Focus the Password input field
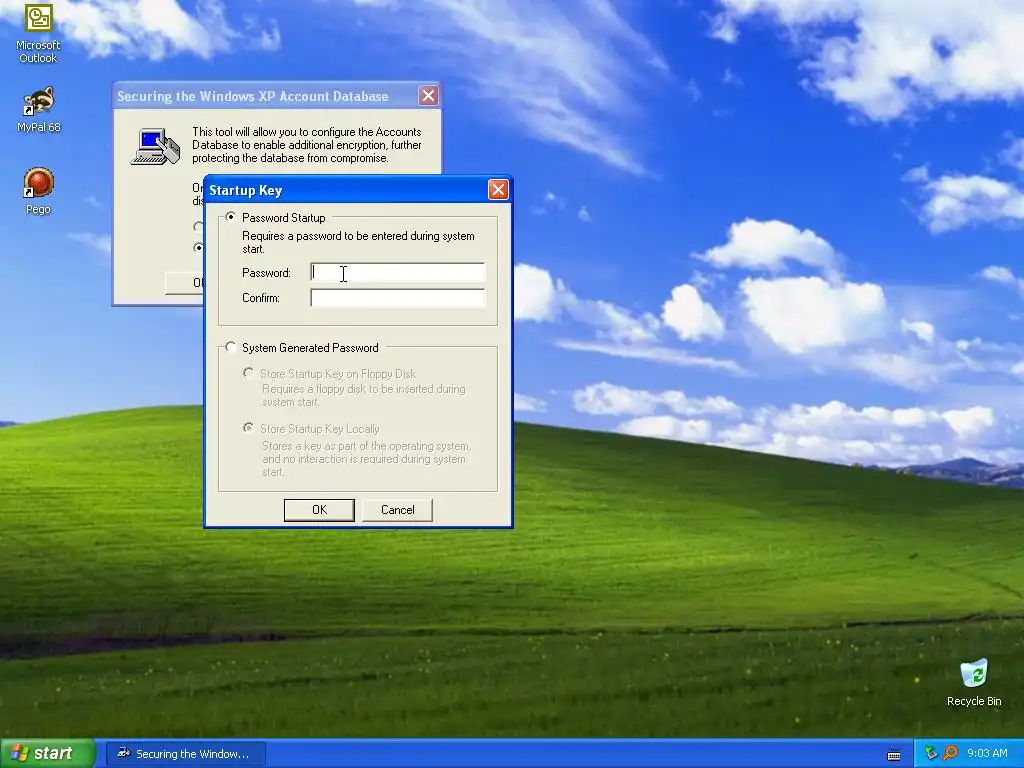This screenshot has height=768, width=1024. coord(398,272)
